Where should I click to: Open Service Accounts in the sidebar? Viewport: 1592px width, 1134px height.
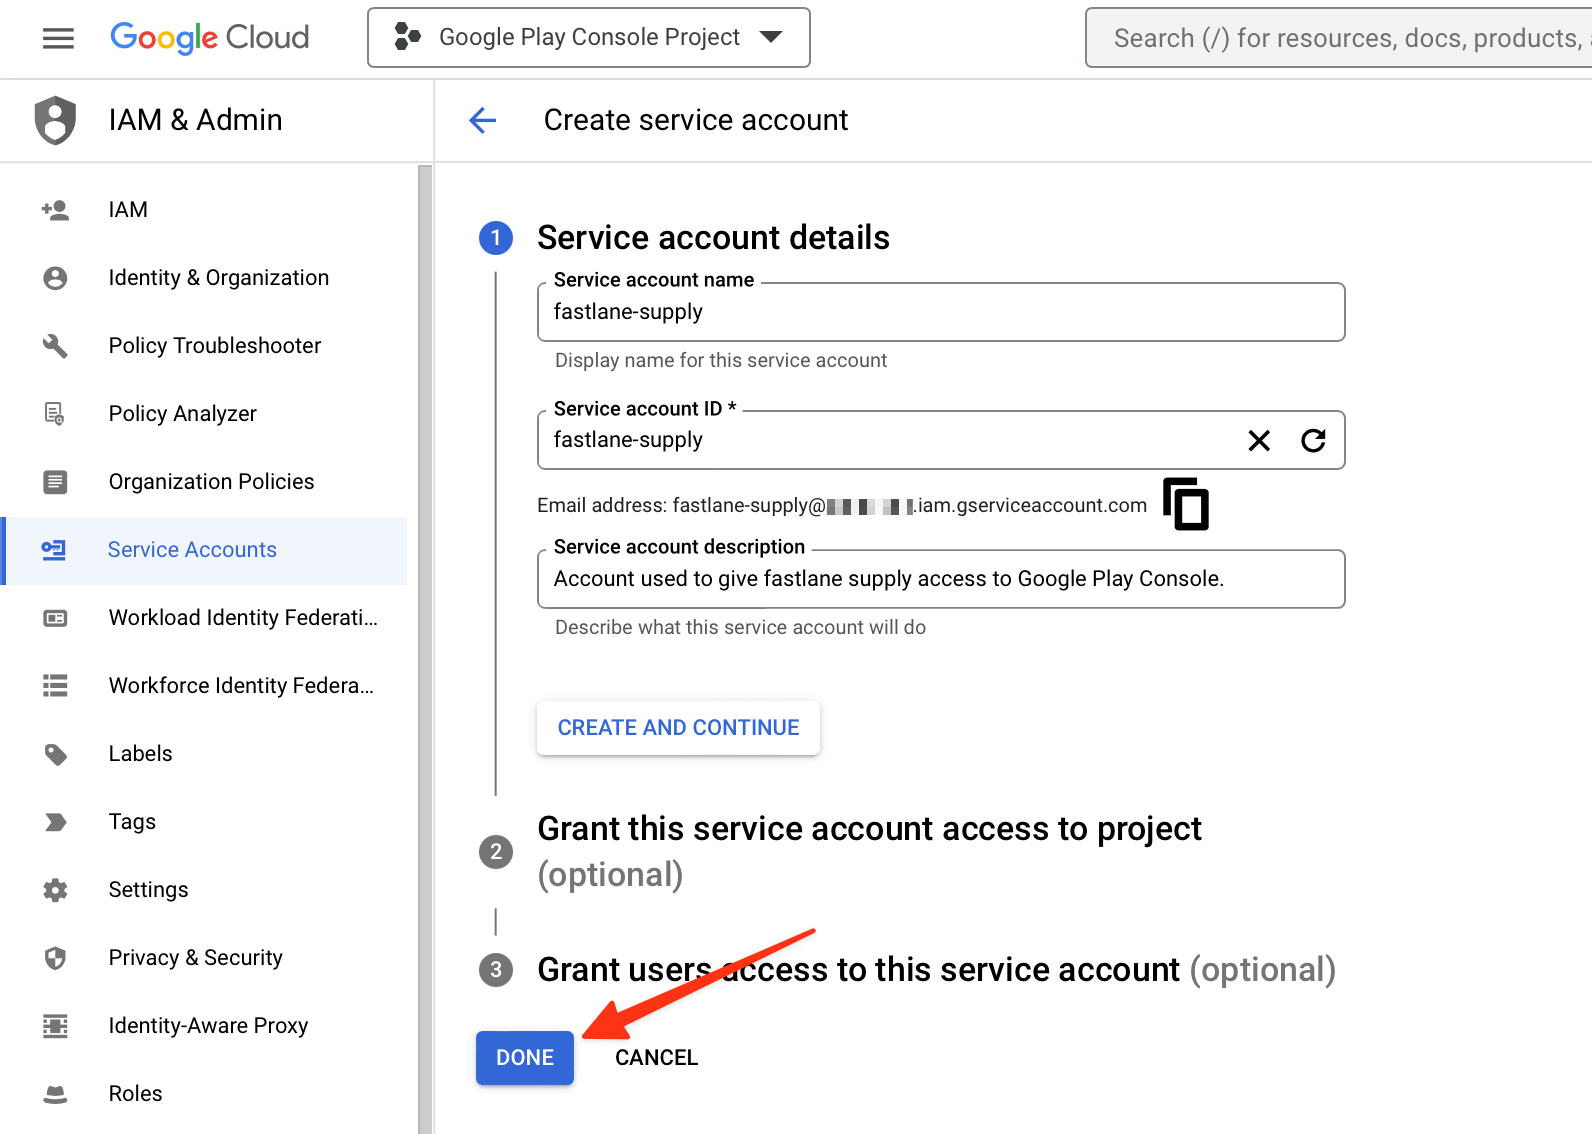[192, 550]
